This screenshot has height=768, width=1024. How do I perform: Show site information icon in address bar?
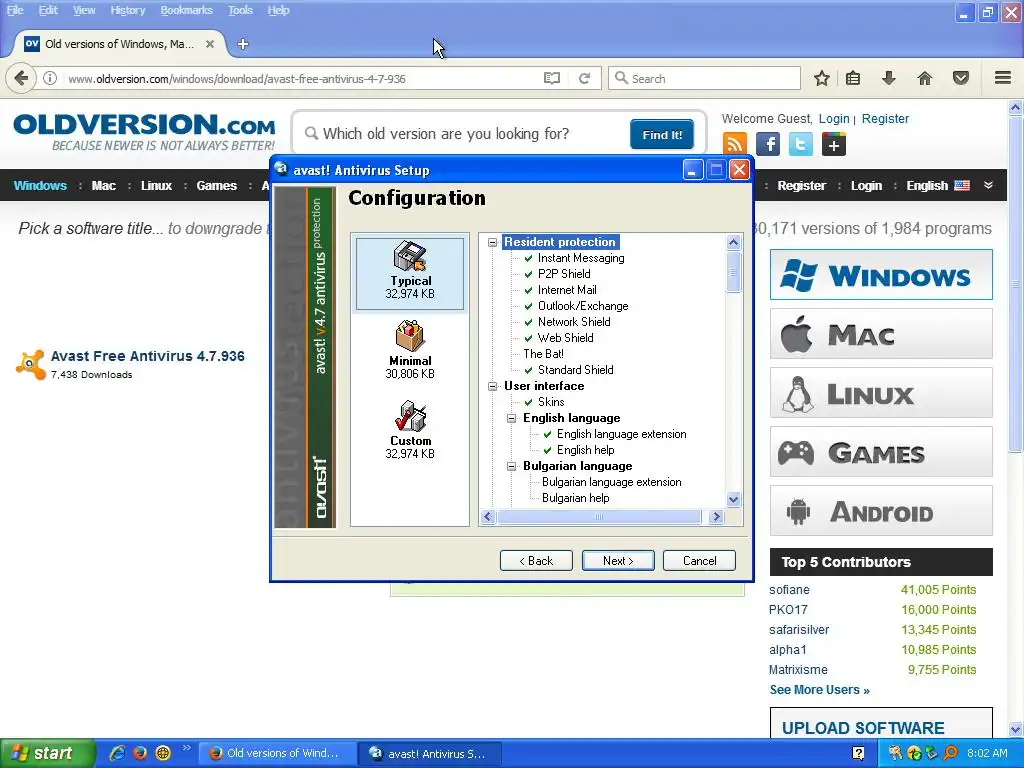(x=50, y=78)
